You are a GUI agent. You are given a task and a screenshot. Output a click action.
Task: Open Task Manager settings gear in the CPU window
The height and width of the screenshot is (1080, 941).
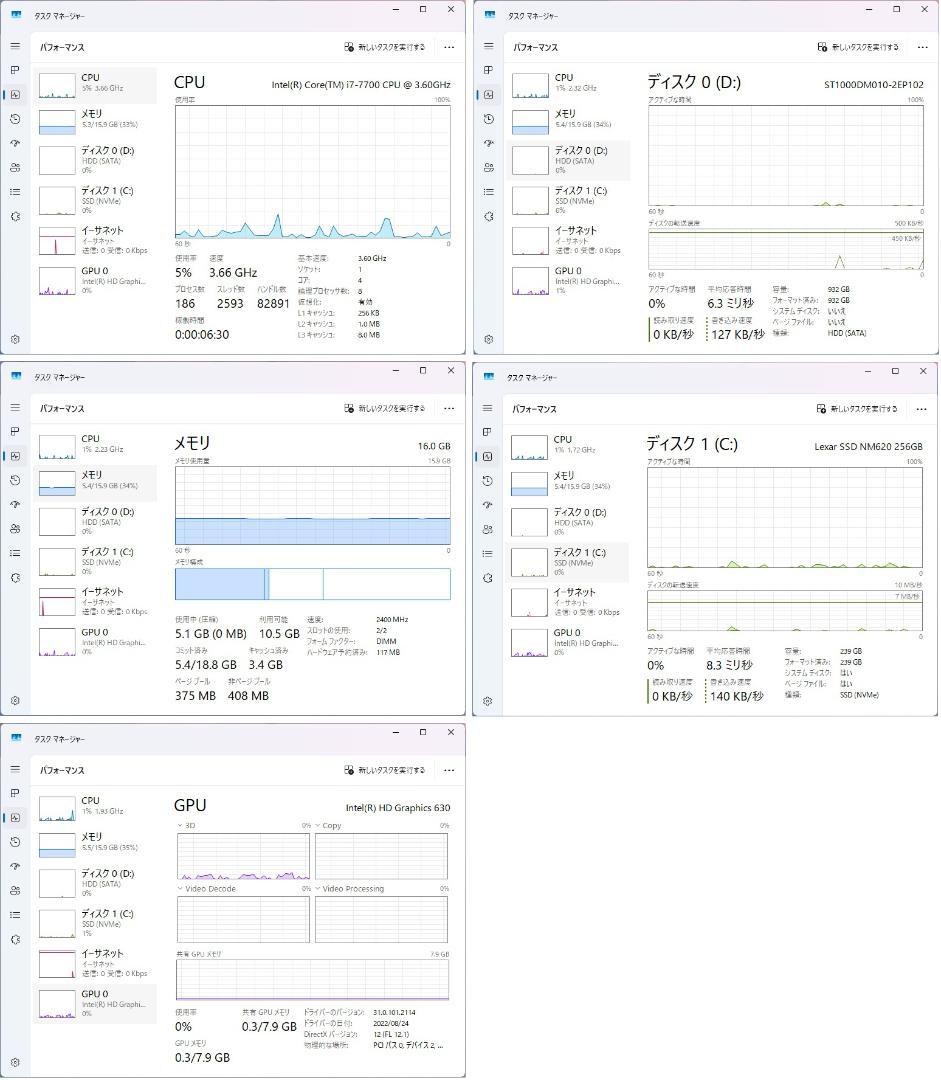[x=15, y=339]
